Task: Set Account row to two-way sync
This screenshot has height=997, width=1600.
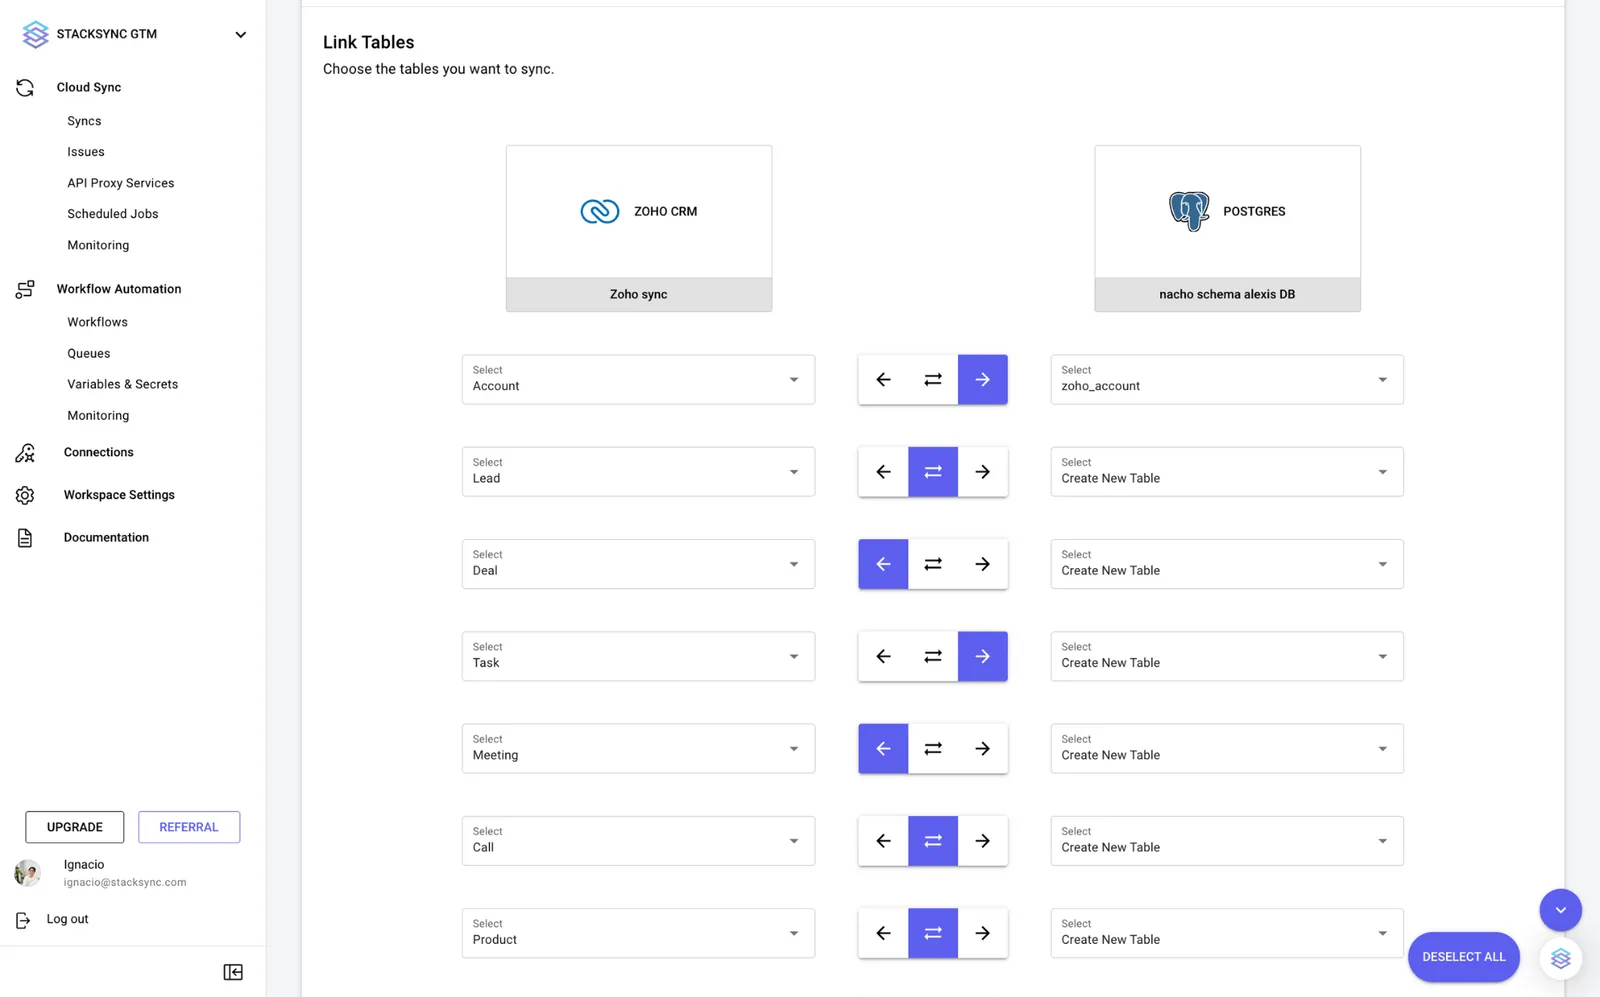Action: click(933, 380)
